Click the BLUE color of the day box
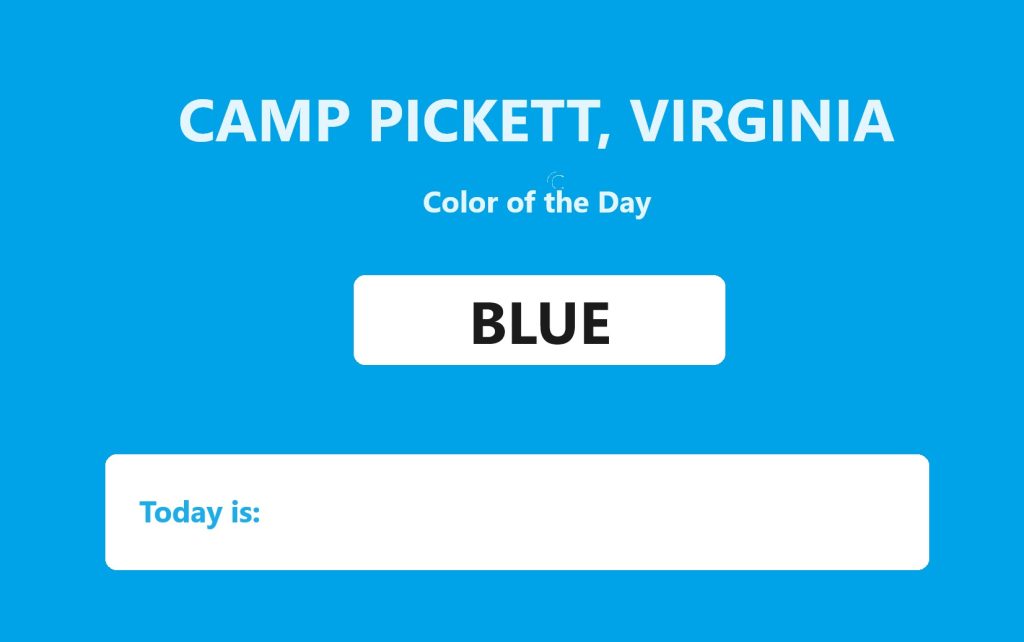 (539, 320)
